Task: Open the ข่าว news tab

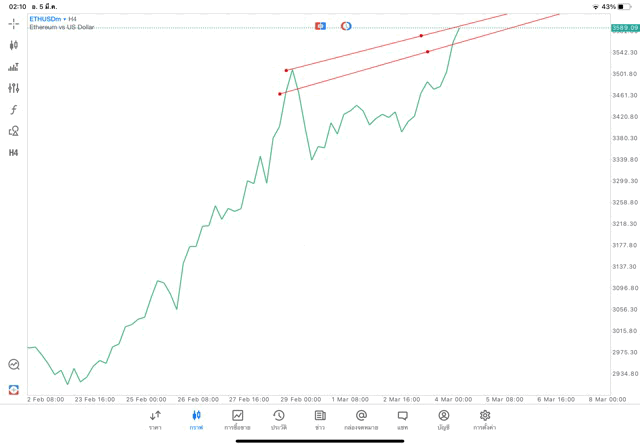Action: (320, 419)
